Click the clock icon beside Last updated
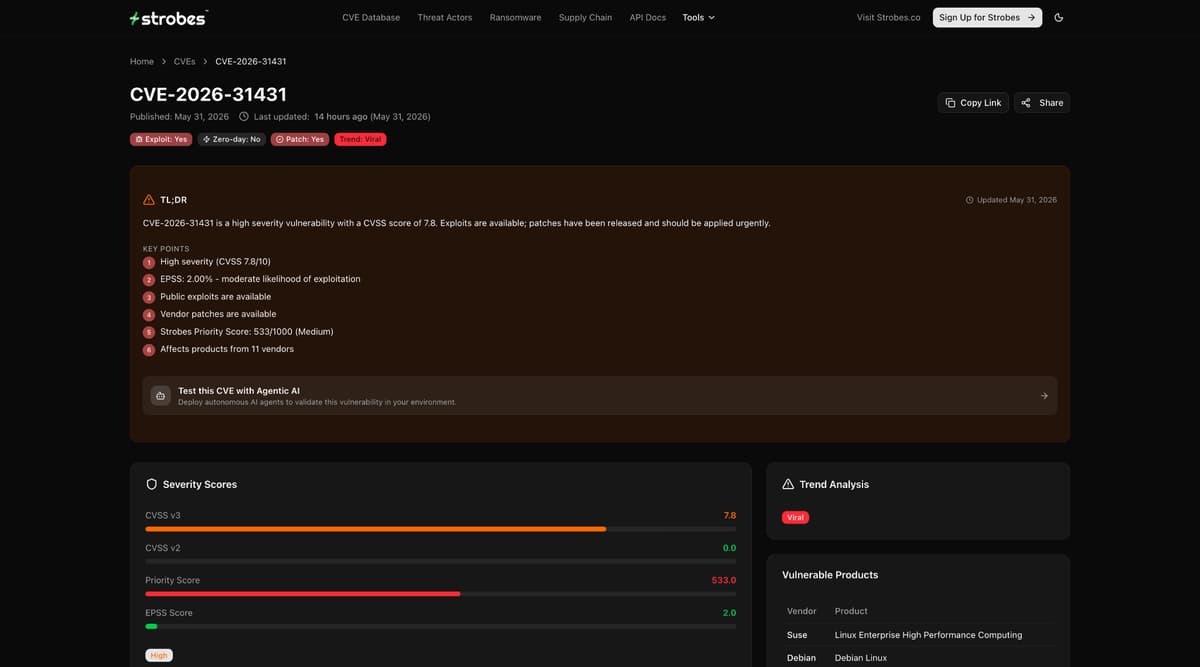1200x667 pixels. (244, 117)
